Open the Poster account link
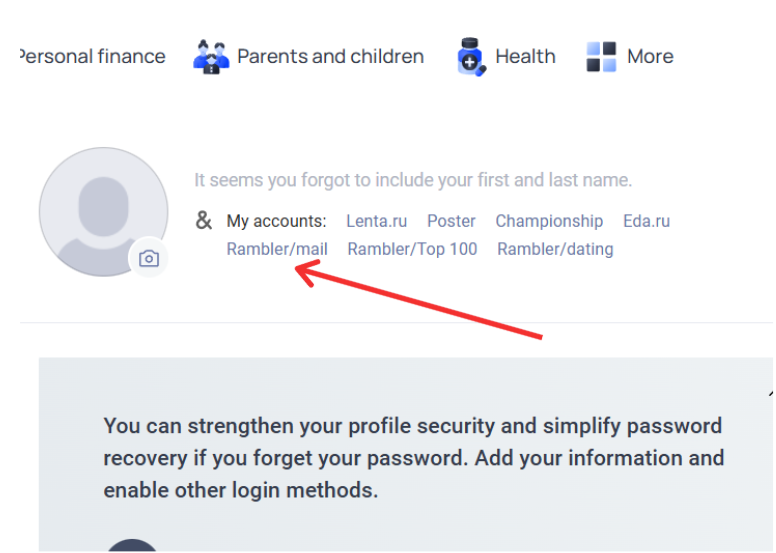 click(451, 221)
